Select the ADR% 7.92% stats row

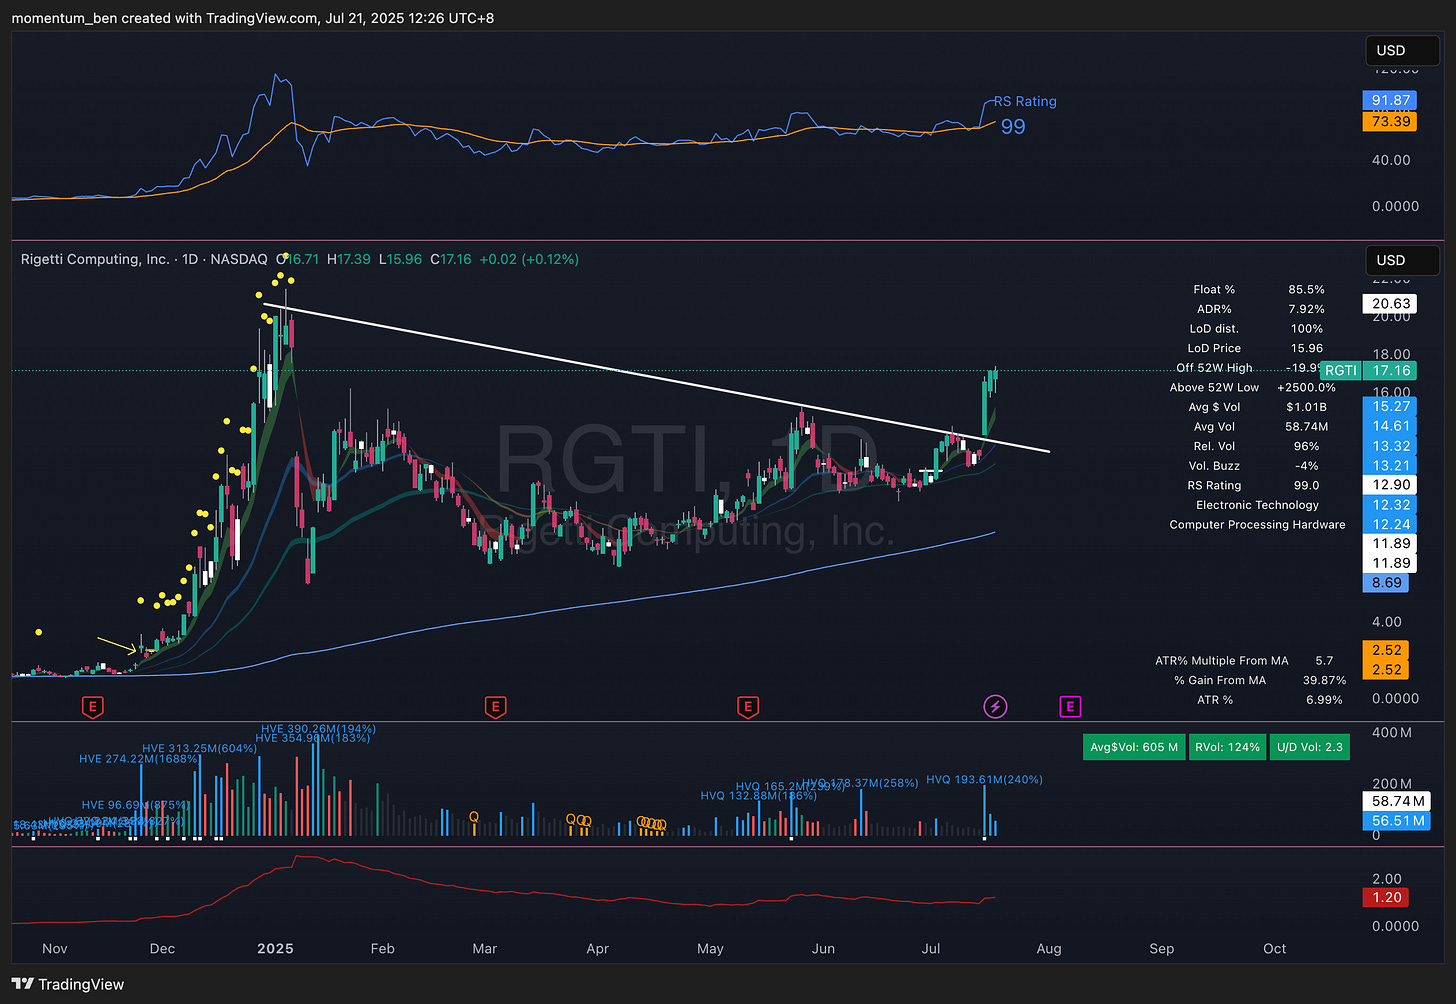tap(1260, 309)
